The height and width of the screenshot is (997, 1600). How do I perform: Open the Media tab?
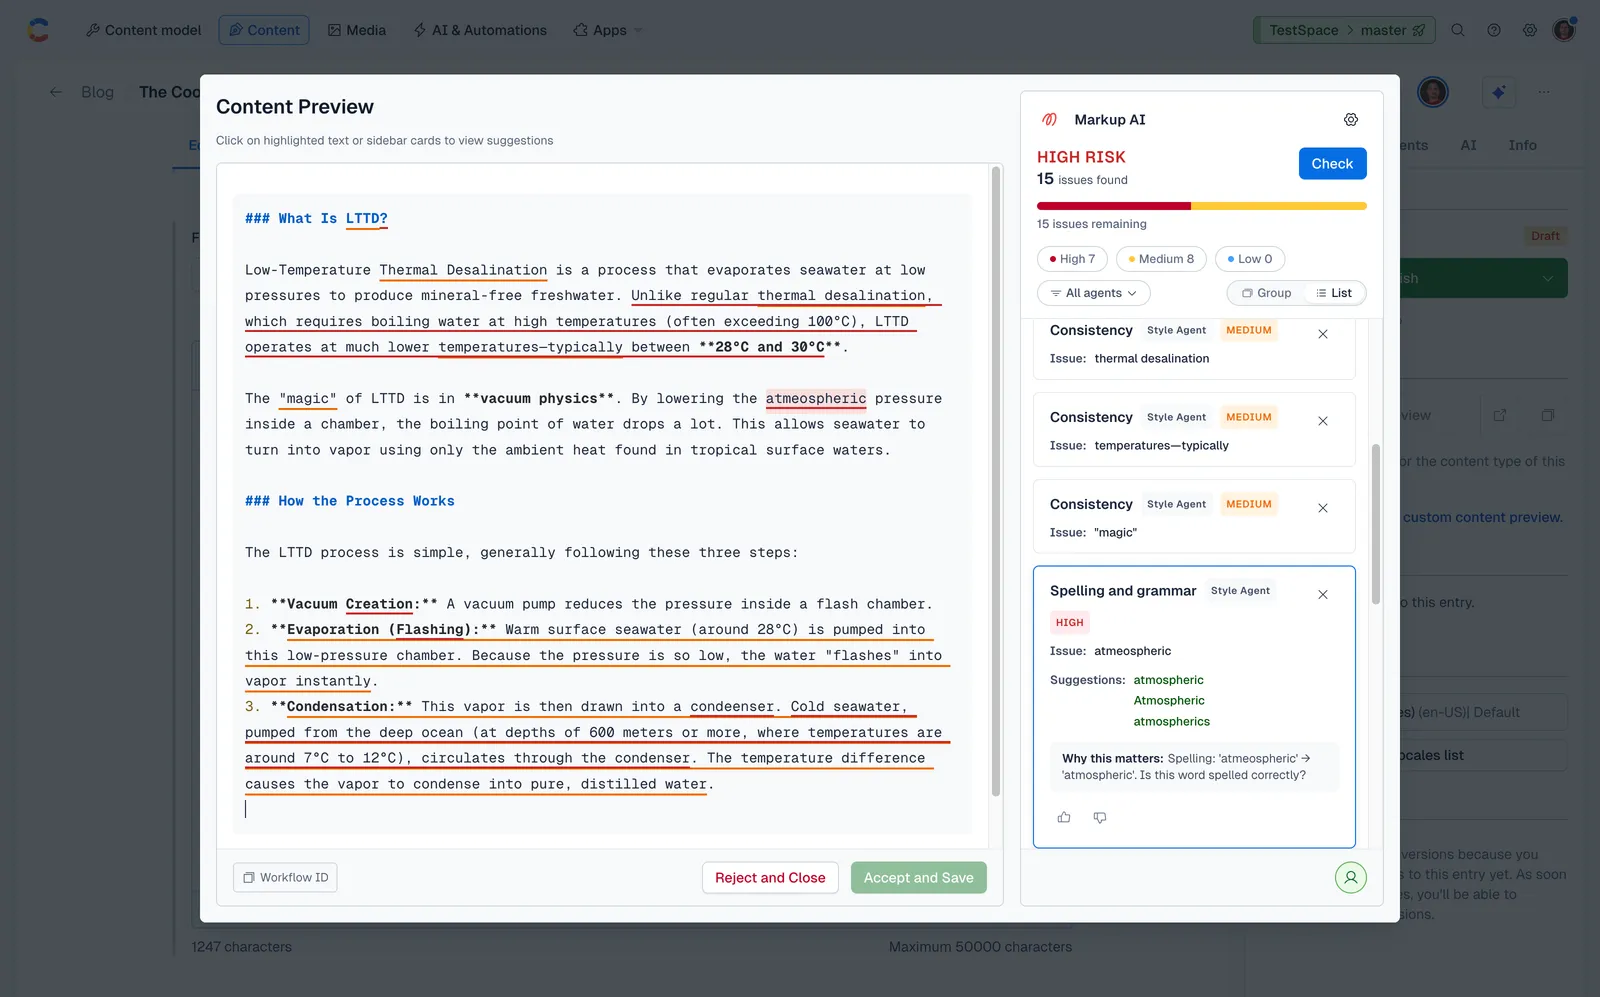pyautogui.click(x=357, y=30)
